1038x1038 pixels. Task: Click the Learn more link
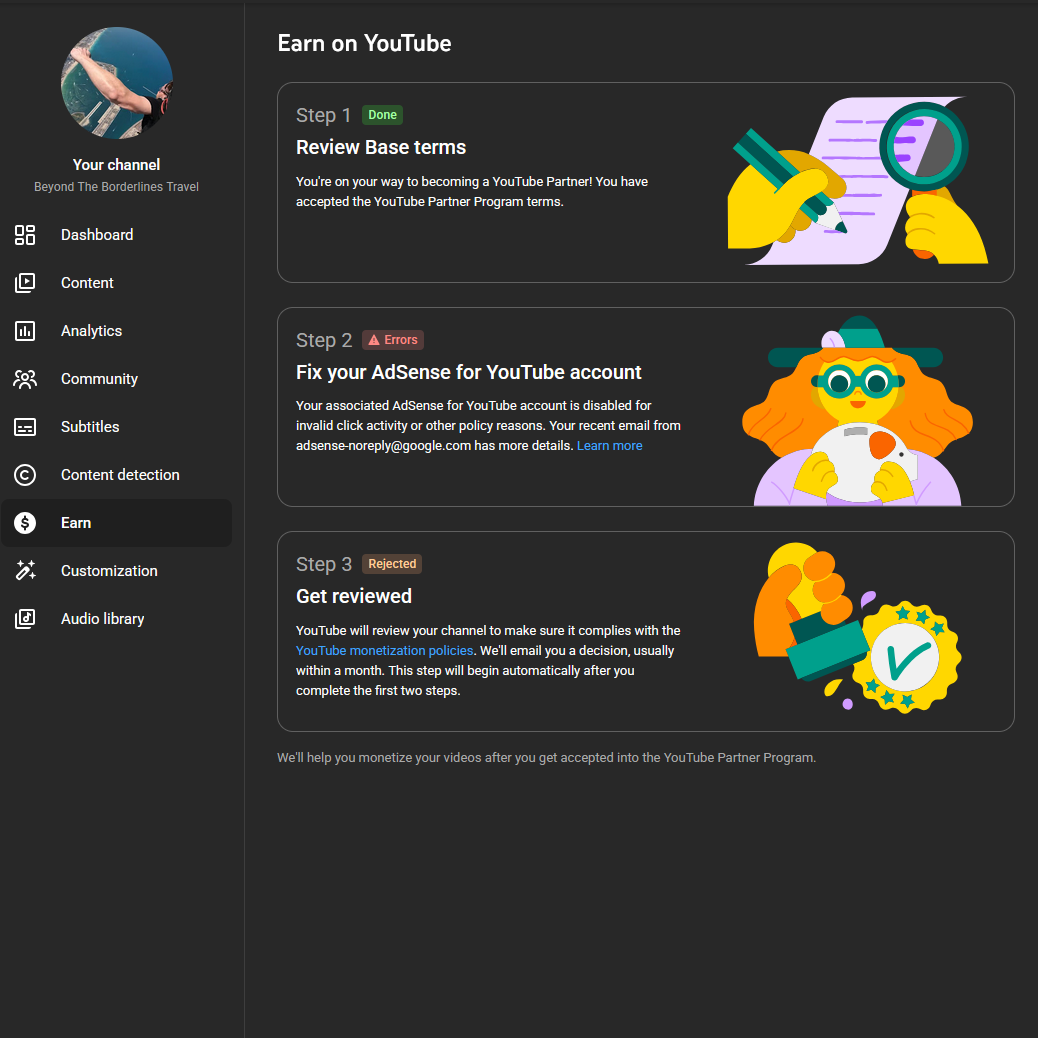(609, 446)
